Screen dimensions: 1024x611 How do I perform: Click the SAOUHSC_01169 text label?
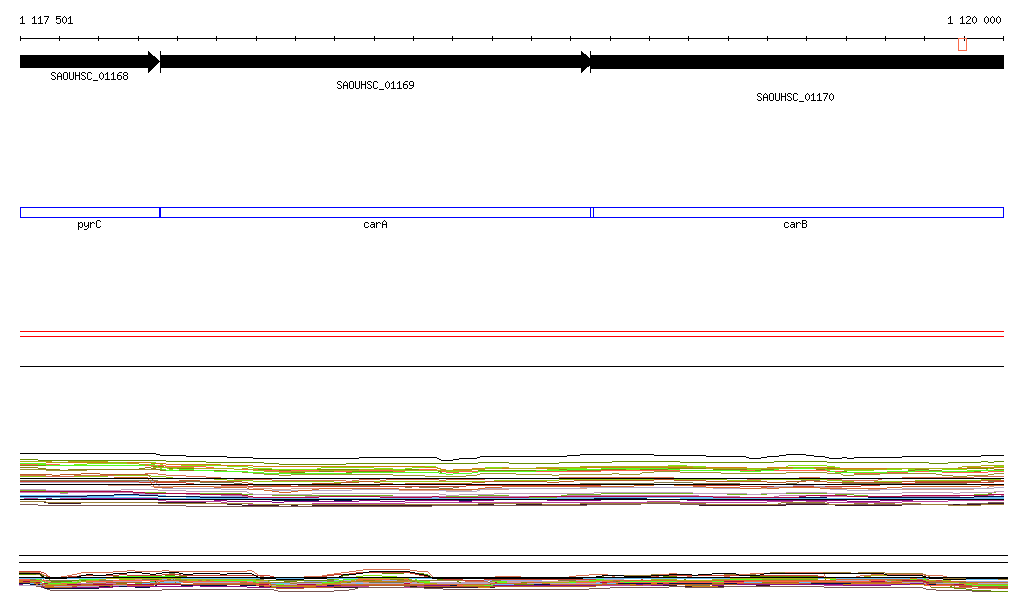coord(375,86)
